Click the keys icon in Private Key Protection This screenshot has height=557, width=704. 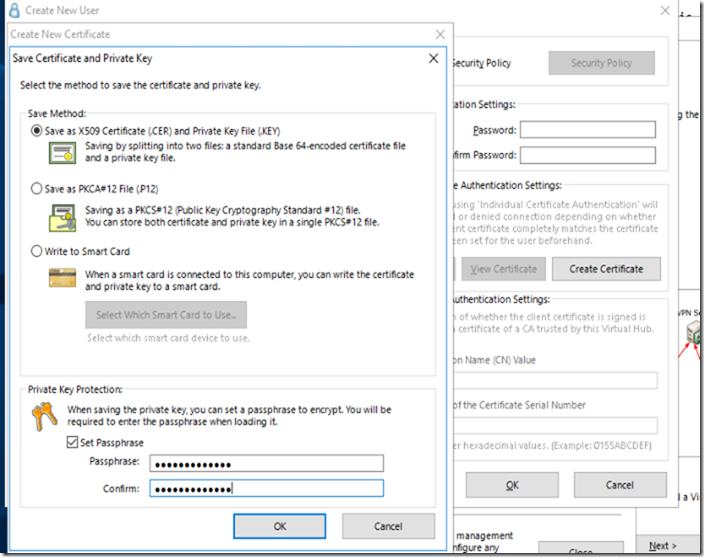click(45, 415)
